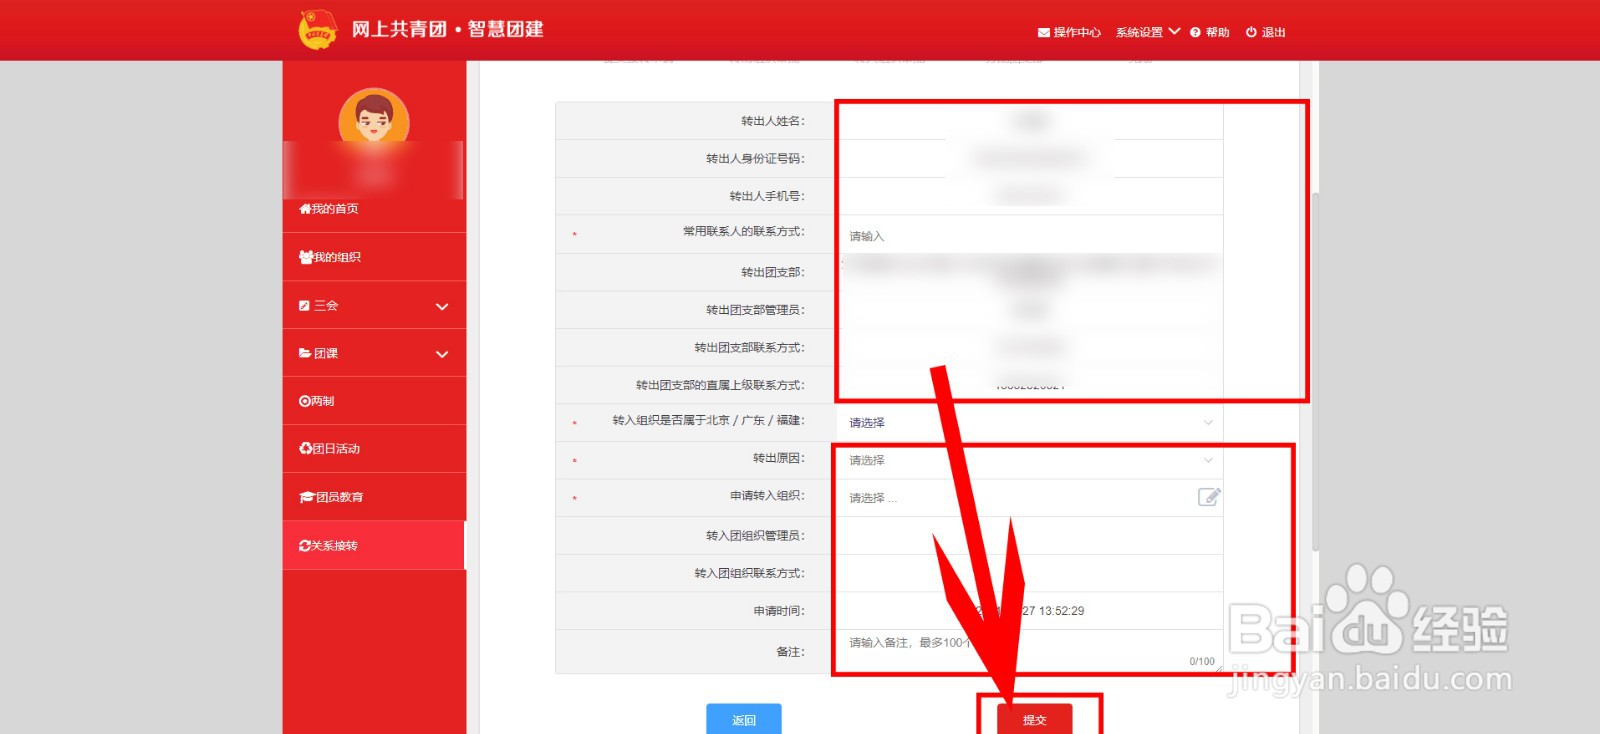Click the house icon next to 我的首页
This screenshot has height=734, width=1600.
305,209
